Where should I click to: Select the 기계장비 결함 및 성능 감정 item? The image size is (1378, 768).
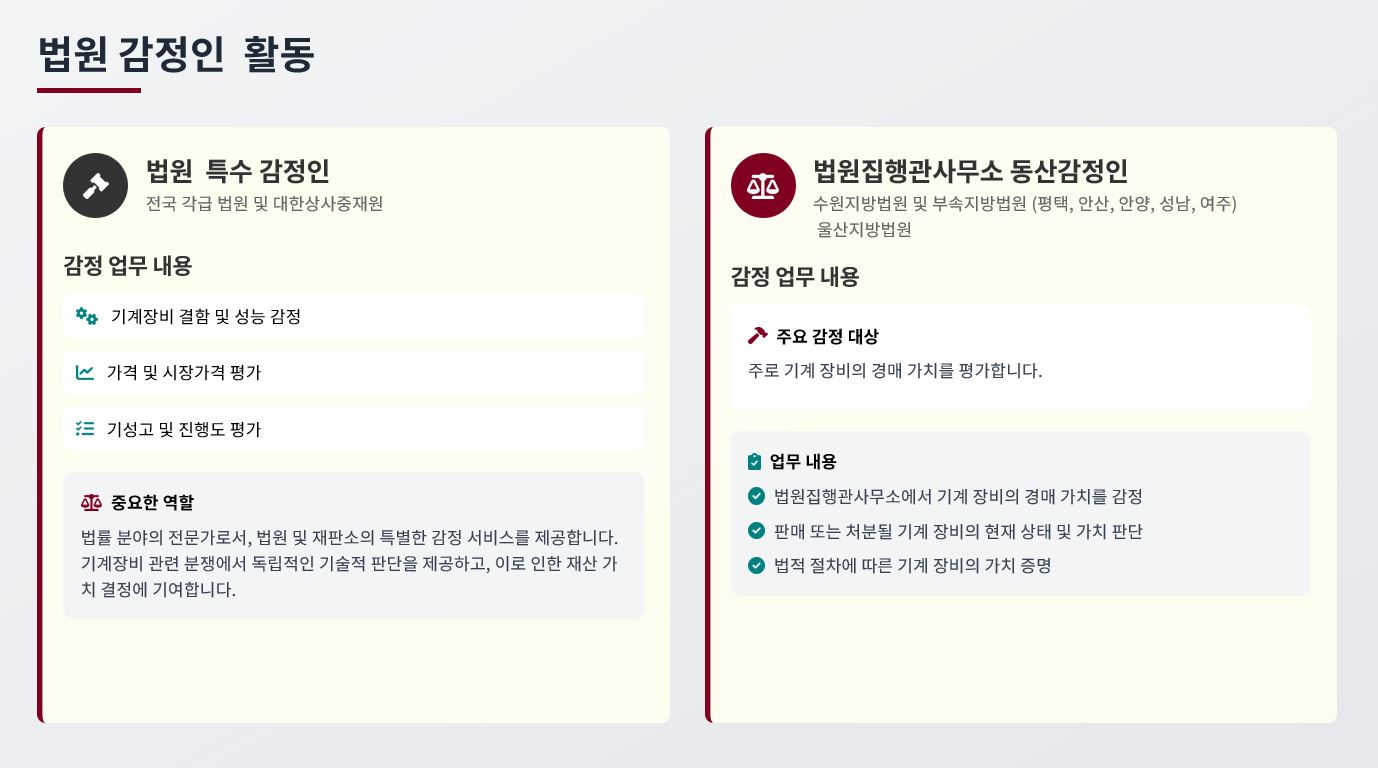[x=206, y=316]
